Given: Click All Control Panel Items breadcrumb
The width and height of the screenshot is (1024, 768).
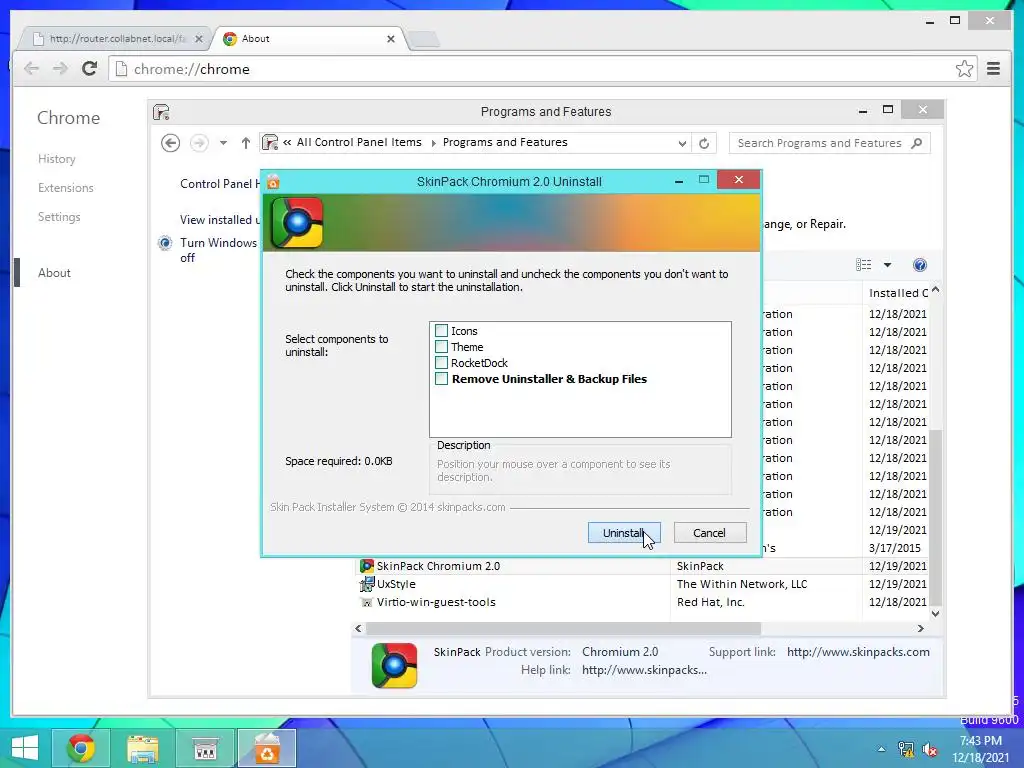Looking at the screenshot, I should [359, 142].
